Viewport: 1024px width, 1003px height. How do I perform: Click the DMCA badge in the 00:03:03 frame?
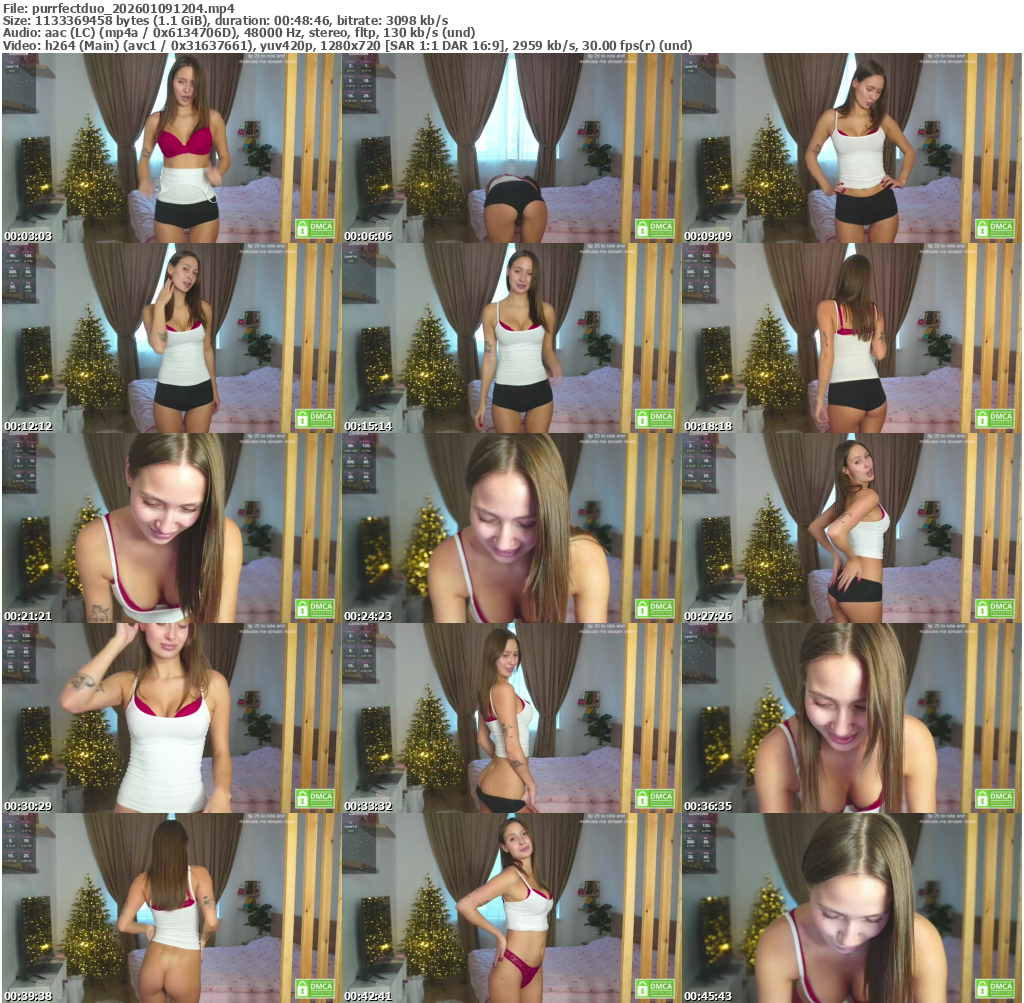[x=315, y=229]
